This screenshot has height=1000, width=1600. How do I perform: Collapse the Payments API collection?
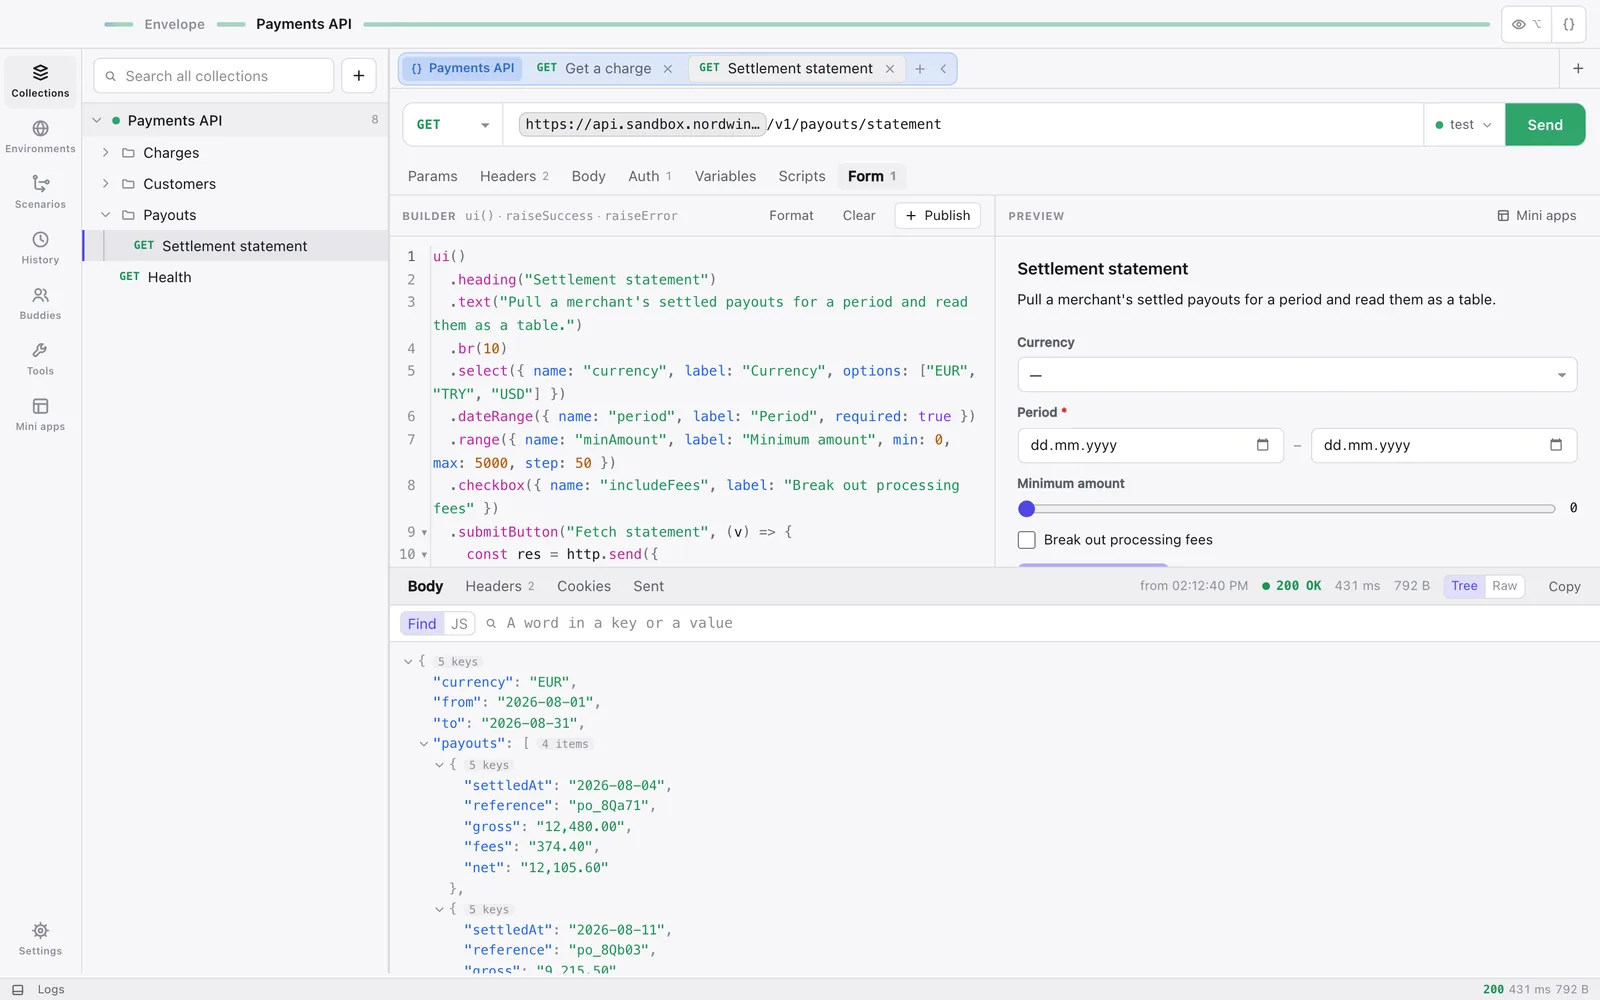click(97, 121)
